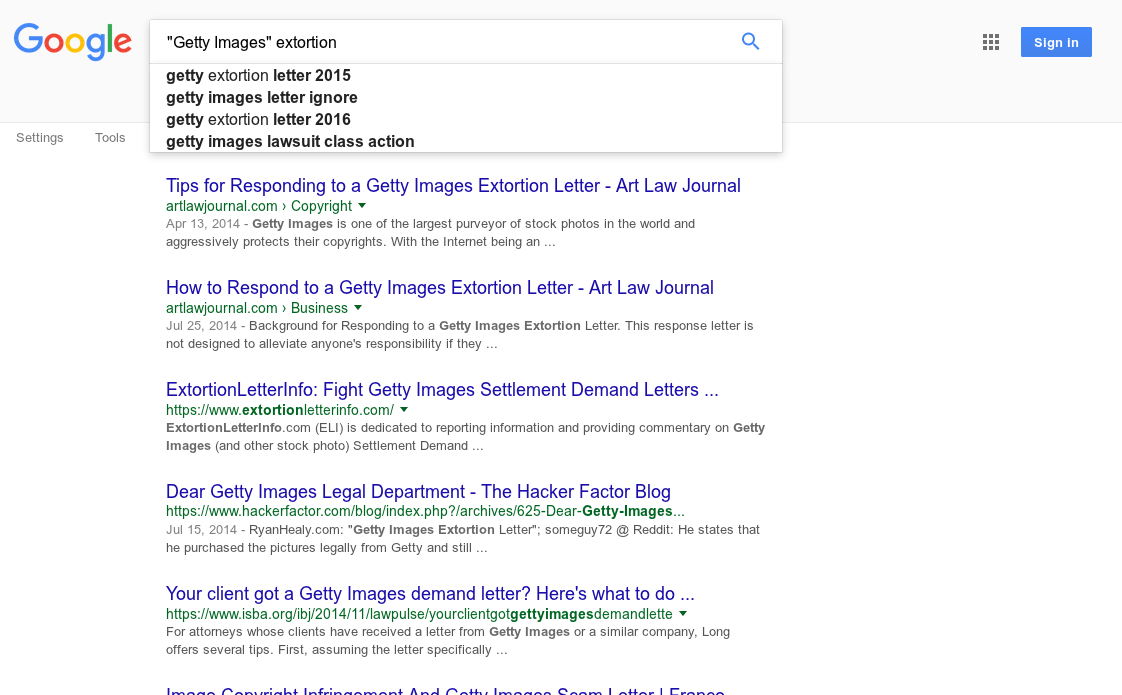This screenshot has width=1122, height=695.
Task: Choose suggestion 'getty extortion letter 2016'
Action: (258, 120)
